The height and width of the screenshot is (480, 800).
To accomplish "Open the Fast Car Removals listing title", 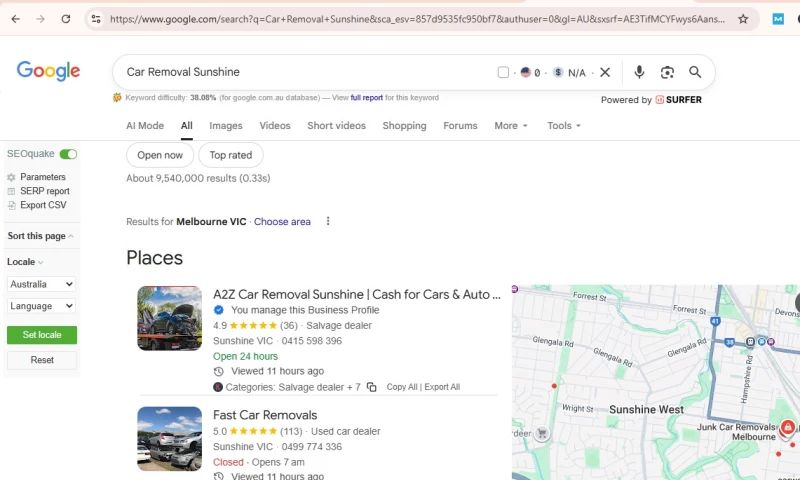I will [x=265, y=415].
